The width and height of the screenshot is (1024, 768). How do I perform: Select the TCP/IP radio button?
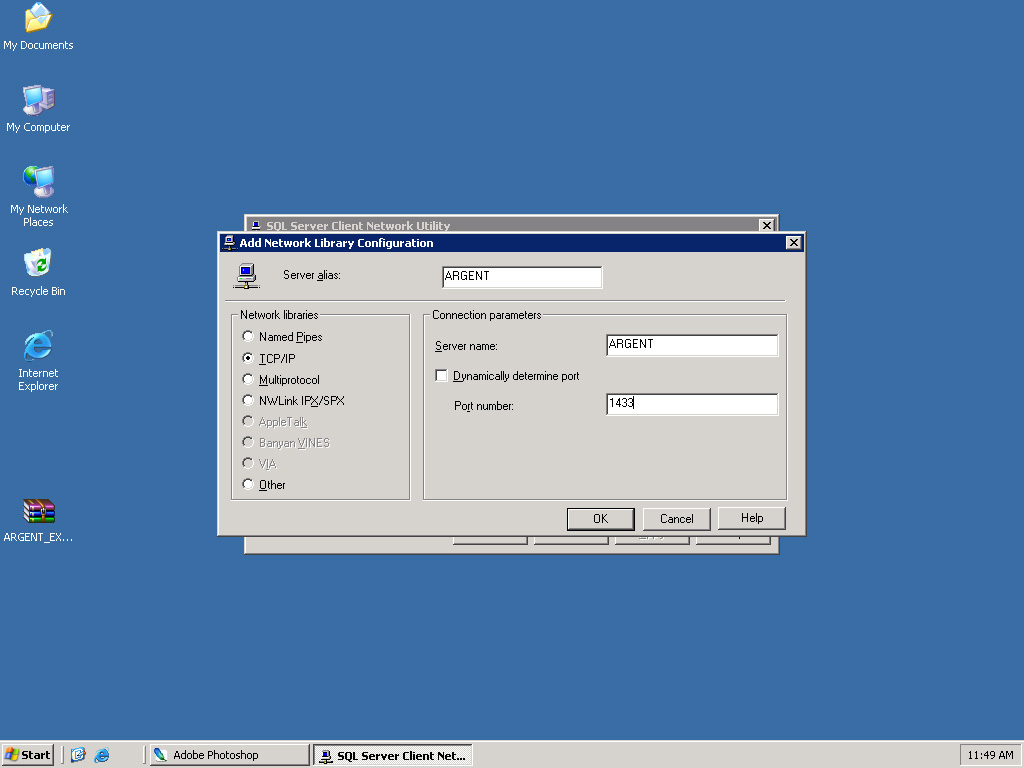(x=249, y=358)
